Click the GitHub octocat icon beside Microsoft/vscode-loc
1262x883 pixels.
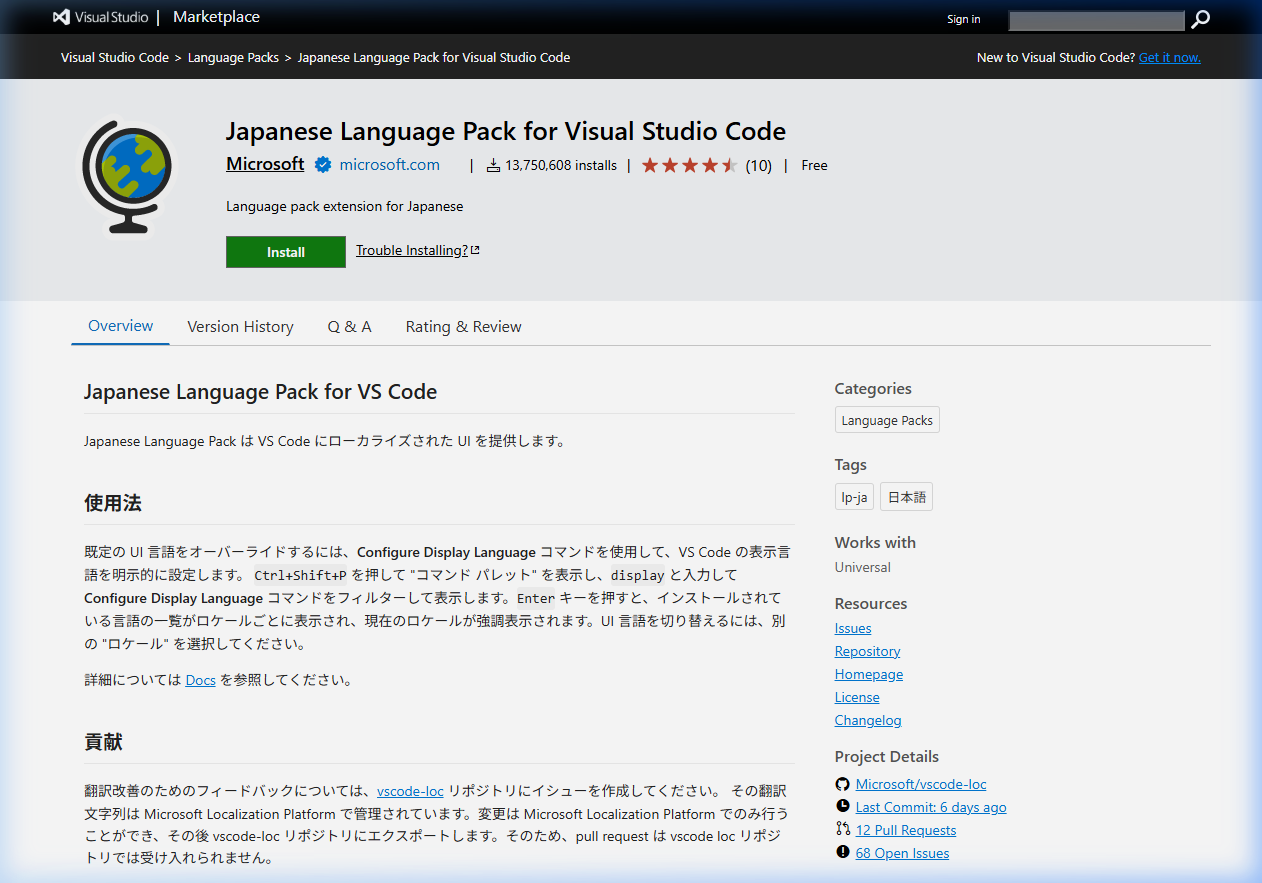843,784
